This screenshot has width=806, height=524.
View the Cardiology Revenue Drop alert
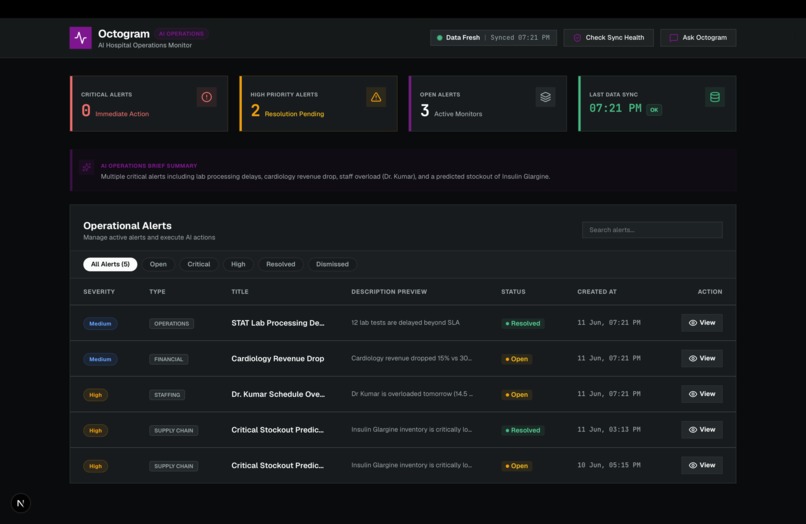(x=702, y=358)
